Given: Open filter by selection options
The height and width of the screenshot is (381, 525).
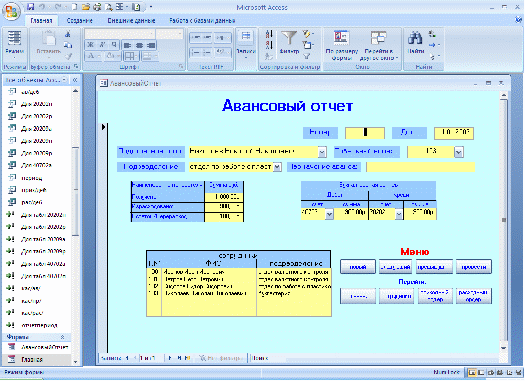Looking at the screenshot, I should 307,33.
